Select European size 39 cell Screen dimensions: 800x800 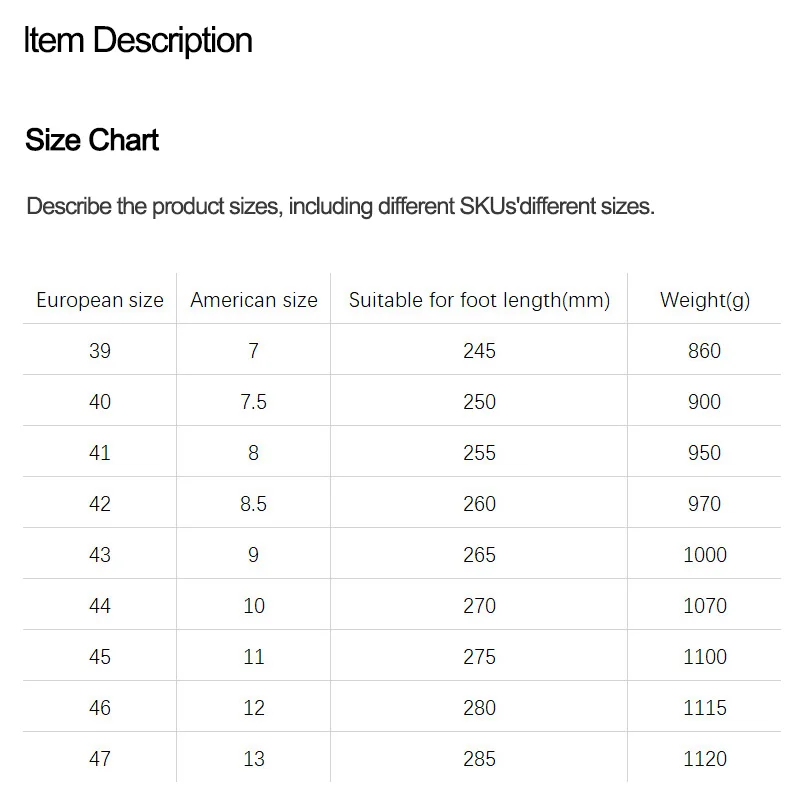100,351
